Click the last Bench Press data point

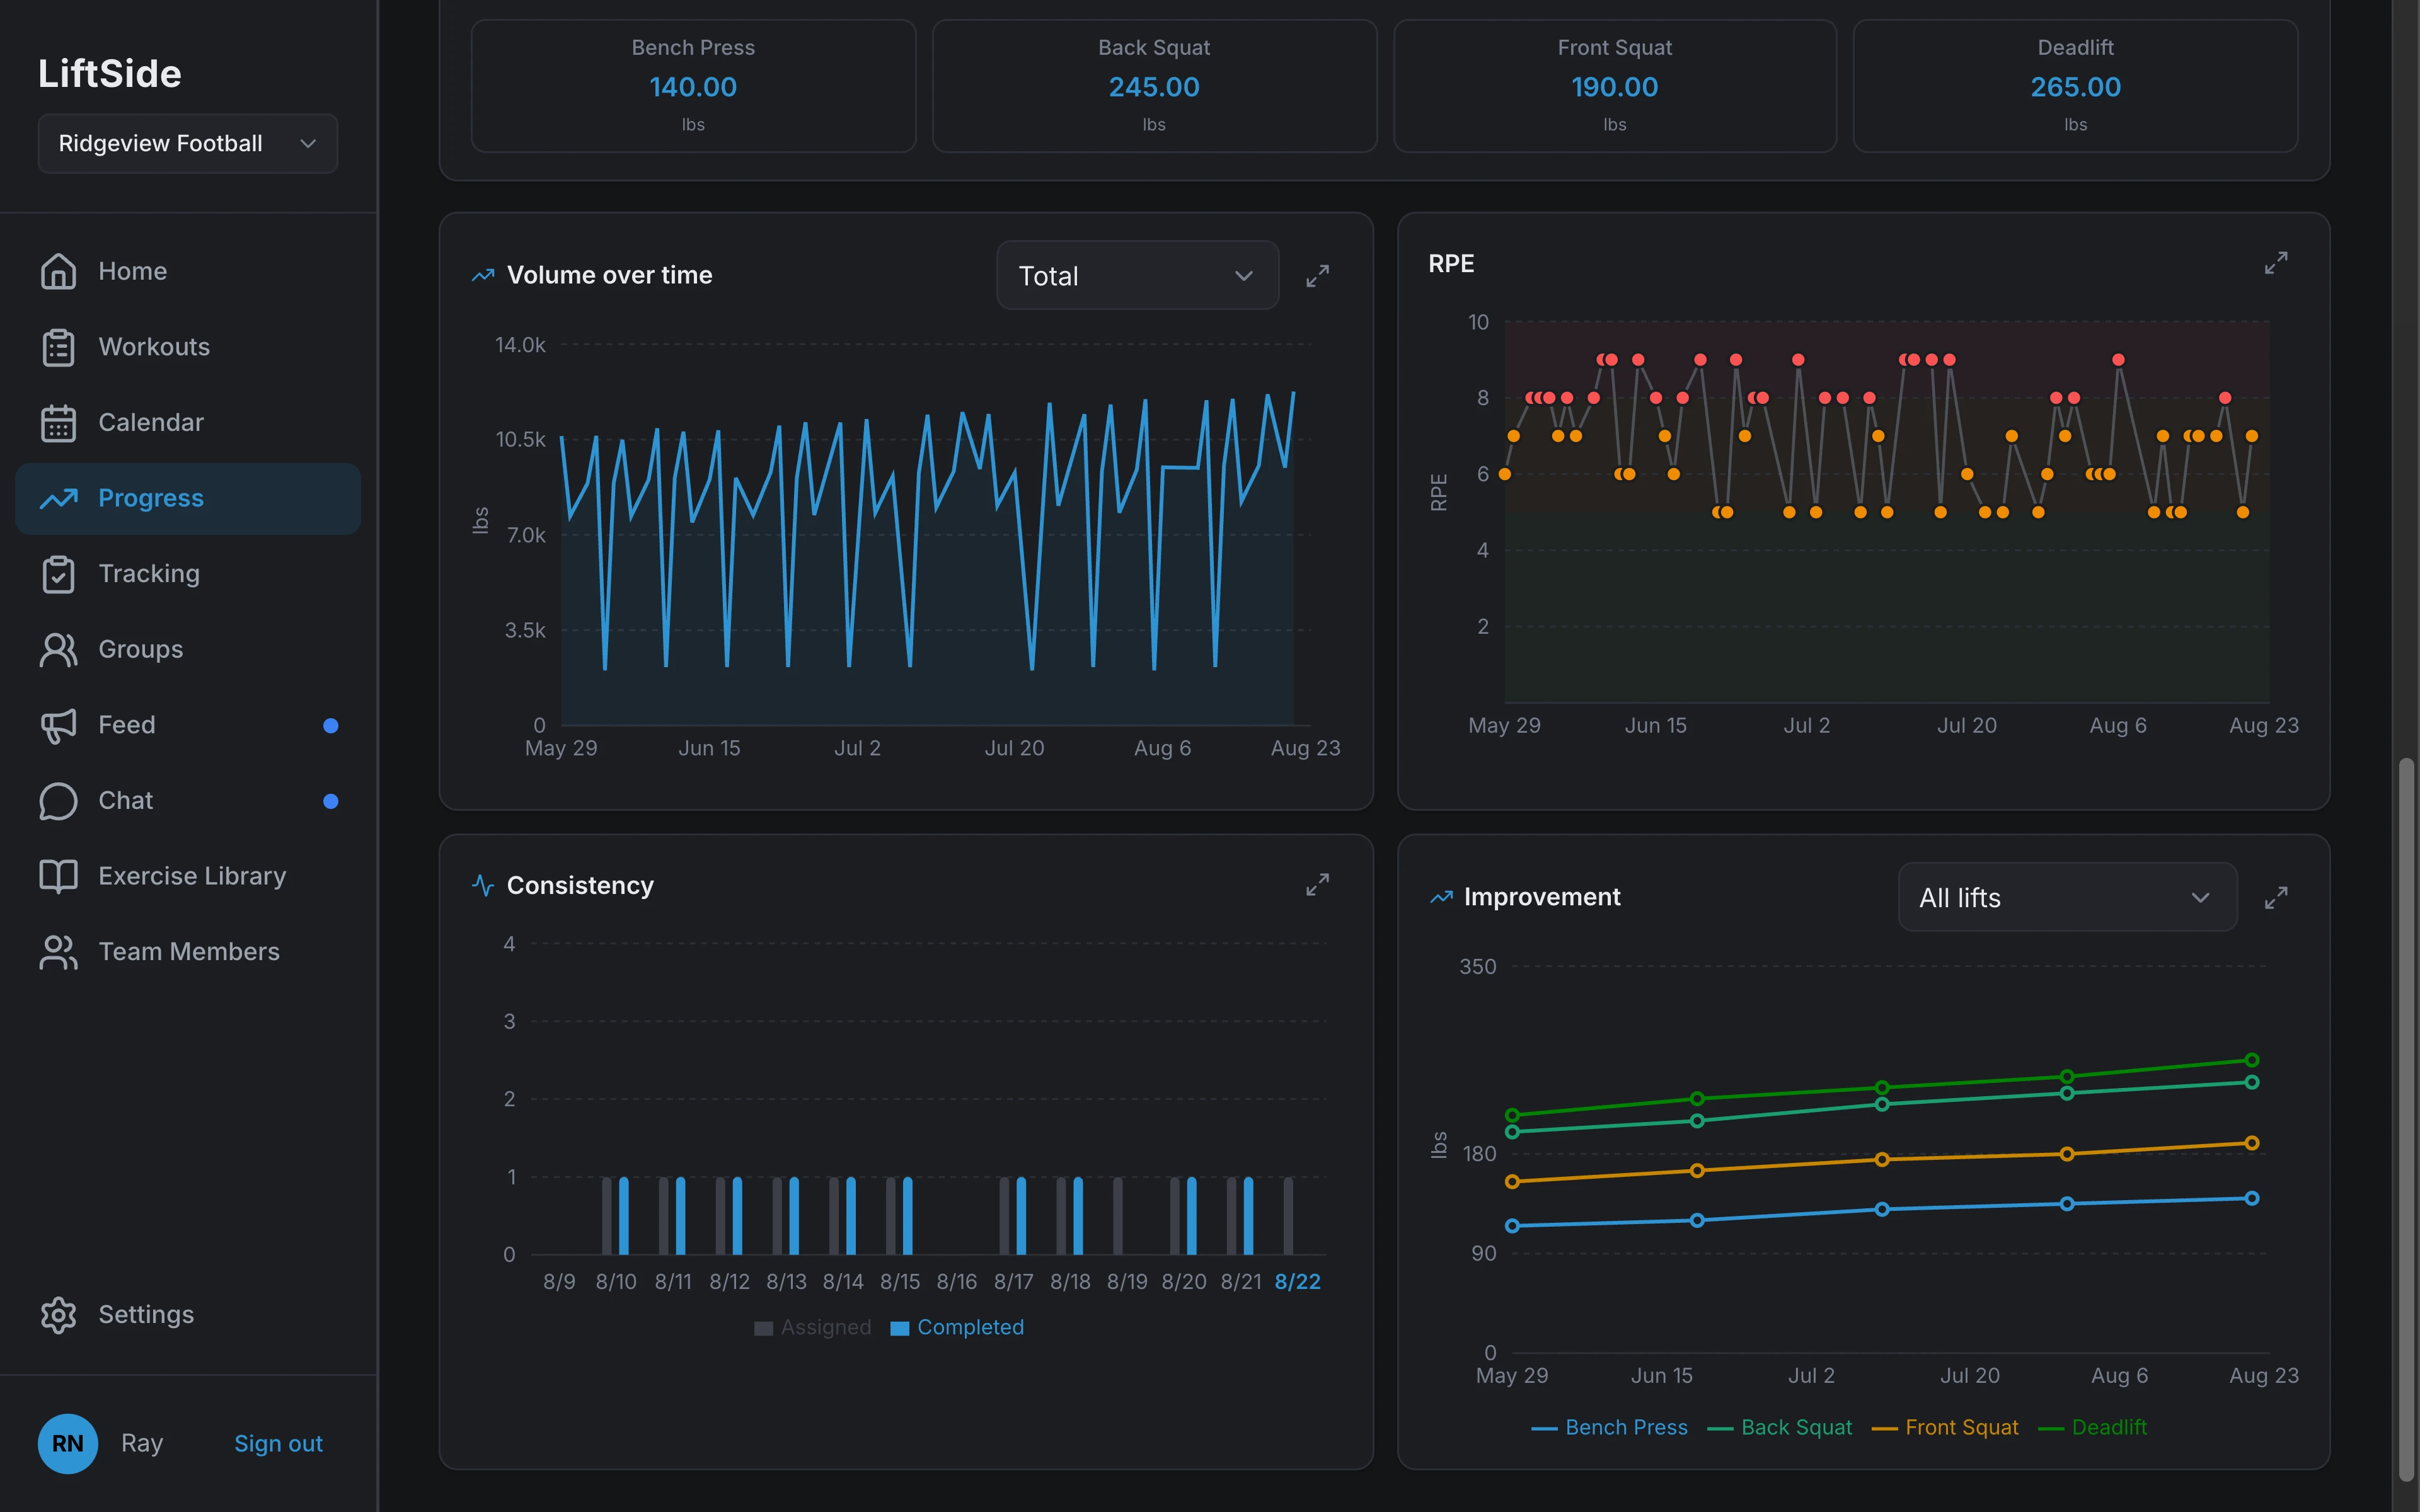click(2252, 1198)
